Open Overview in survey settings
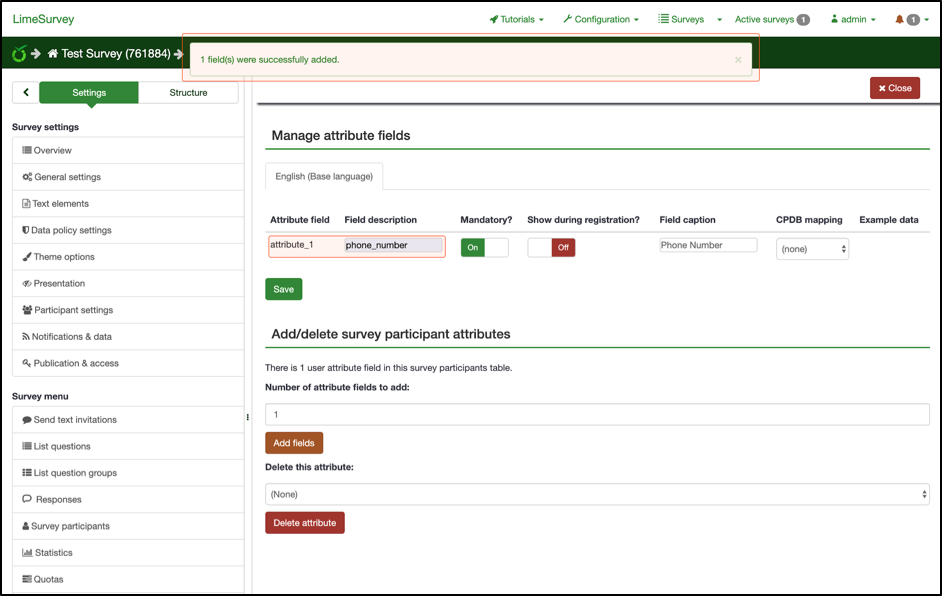The width and height of the screenshot is (942, 596). (128, 150)
